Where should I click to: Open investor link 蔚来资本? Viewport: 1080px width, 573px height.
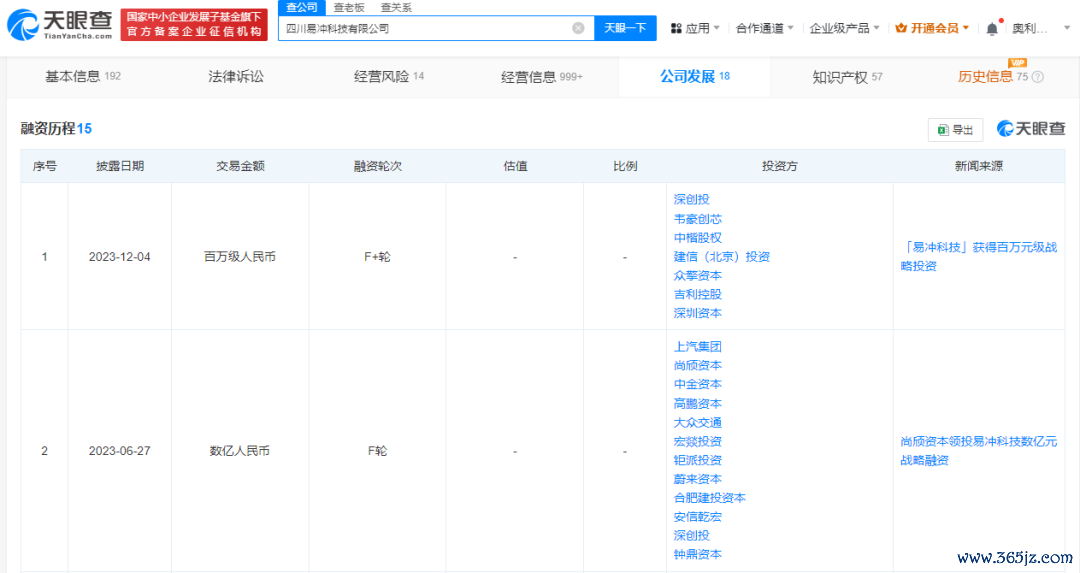698,479
